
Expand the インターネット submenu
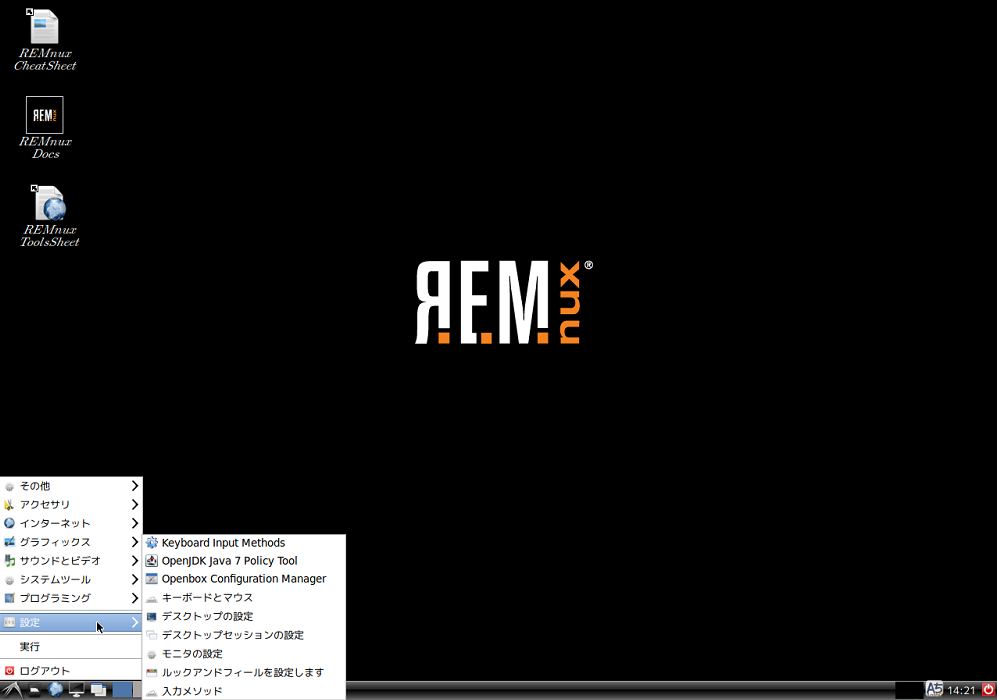(x=71, y=523)
